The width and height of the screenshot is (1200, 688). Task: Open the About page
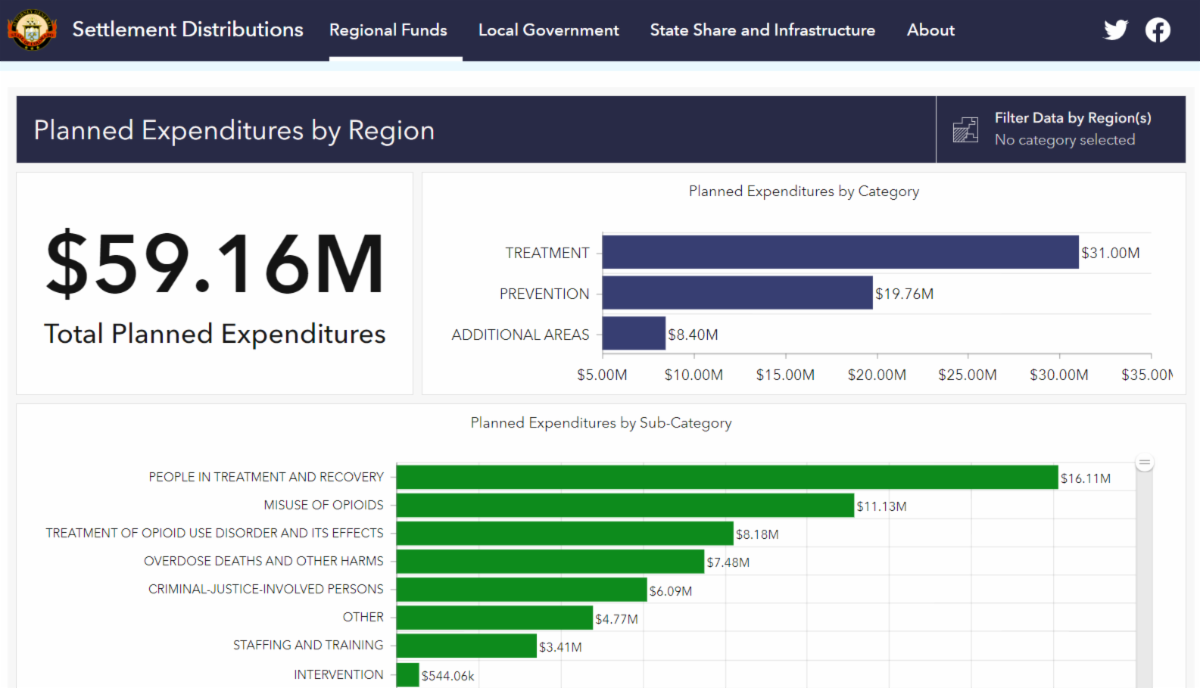point(930,30)
